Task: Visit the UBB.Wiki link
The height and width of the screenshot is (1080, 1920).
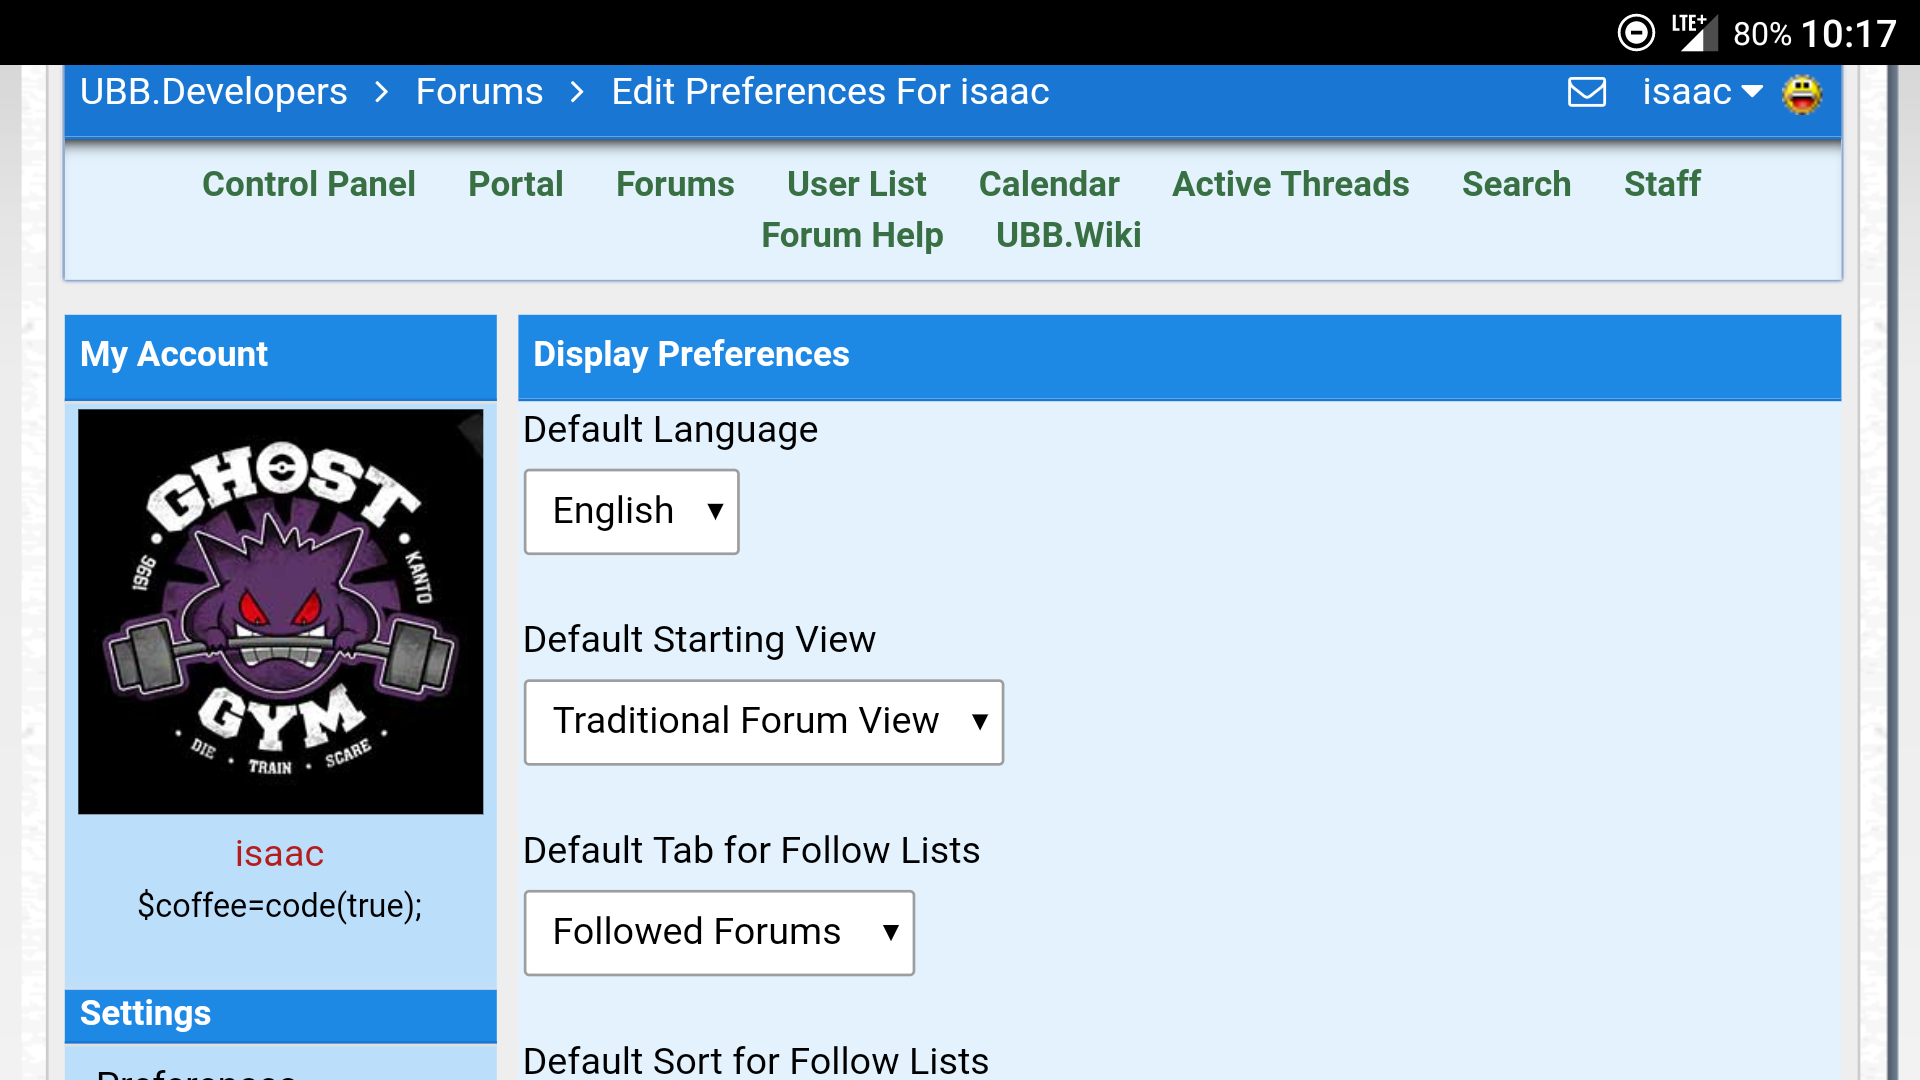Action: coord(1068,235)
